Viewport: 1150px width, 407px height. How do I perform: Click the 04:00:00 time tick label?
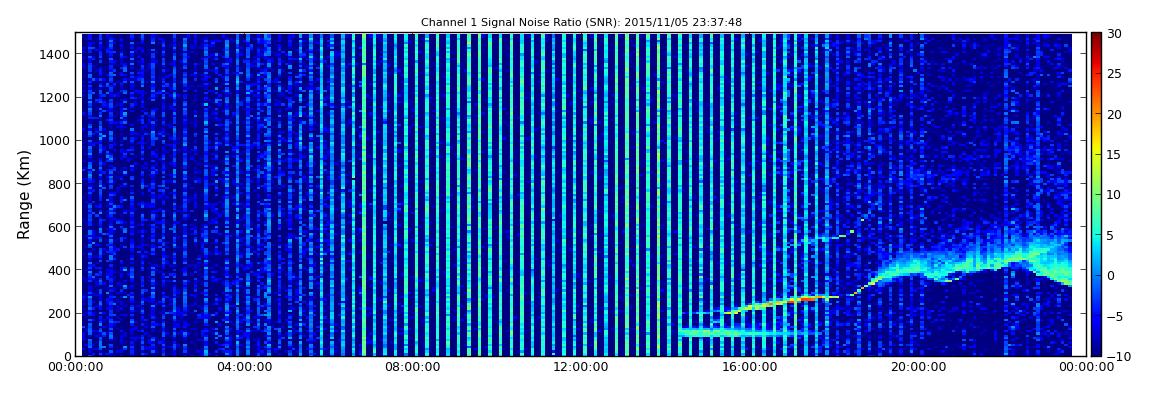(244, 367)
